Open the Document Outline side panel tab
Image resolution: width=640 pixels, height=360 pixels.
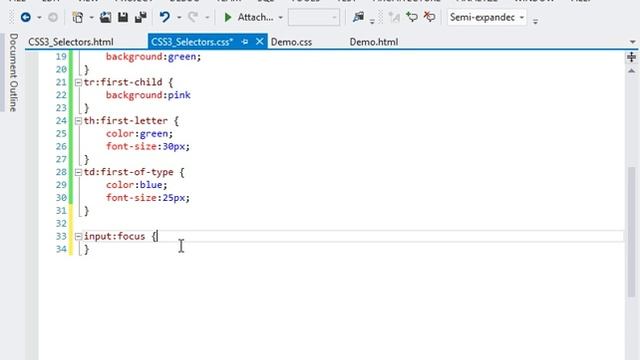click(13, 73)
